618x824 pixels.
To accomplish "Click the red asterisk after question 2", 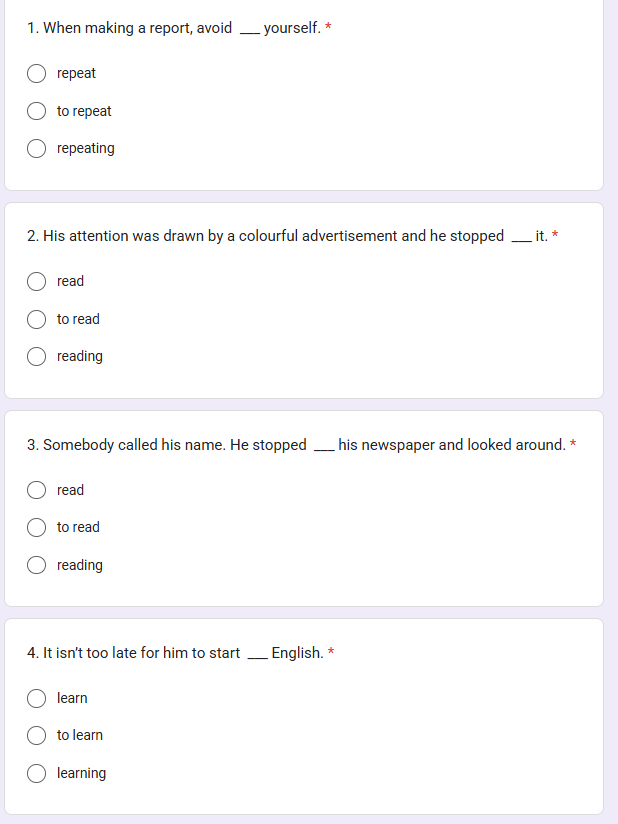I will tap(555, 236).
